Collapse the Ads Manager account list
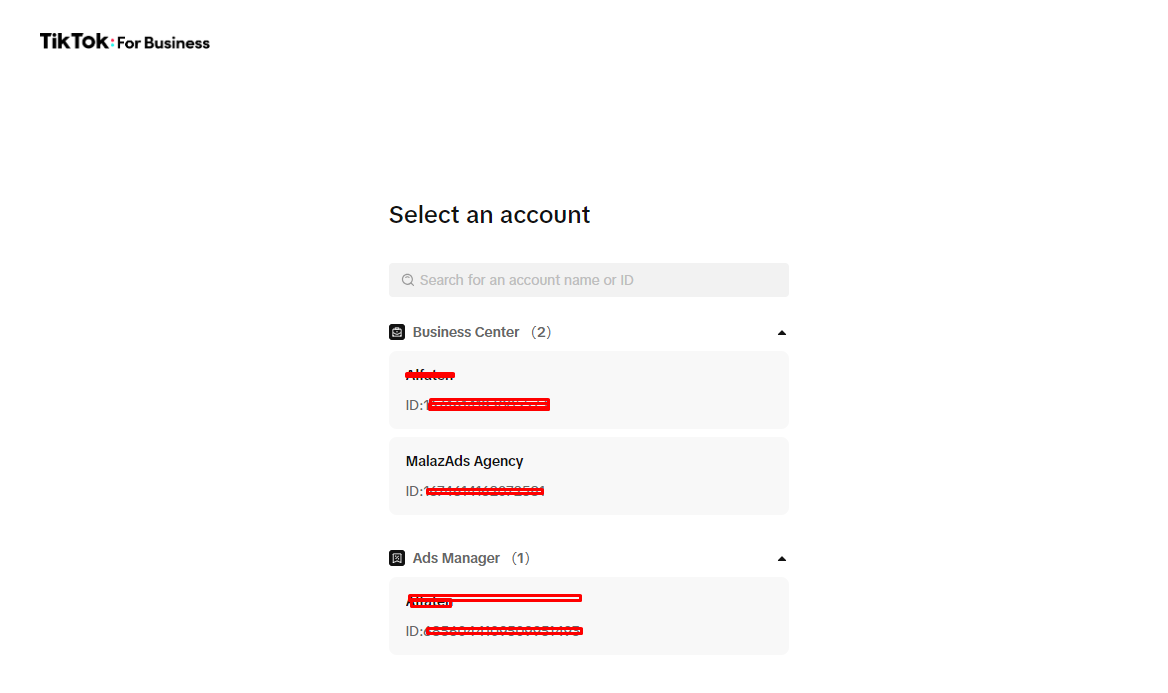The width and height of the screenshot is (1168, 693). [x=782, y=558]
